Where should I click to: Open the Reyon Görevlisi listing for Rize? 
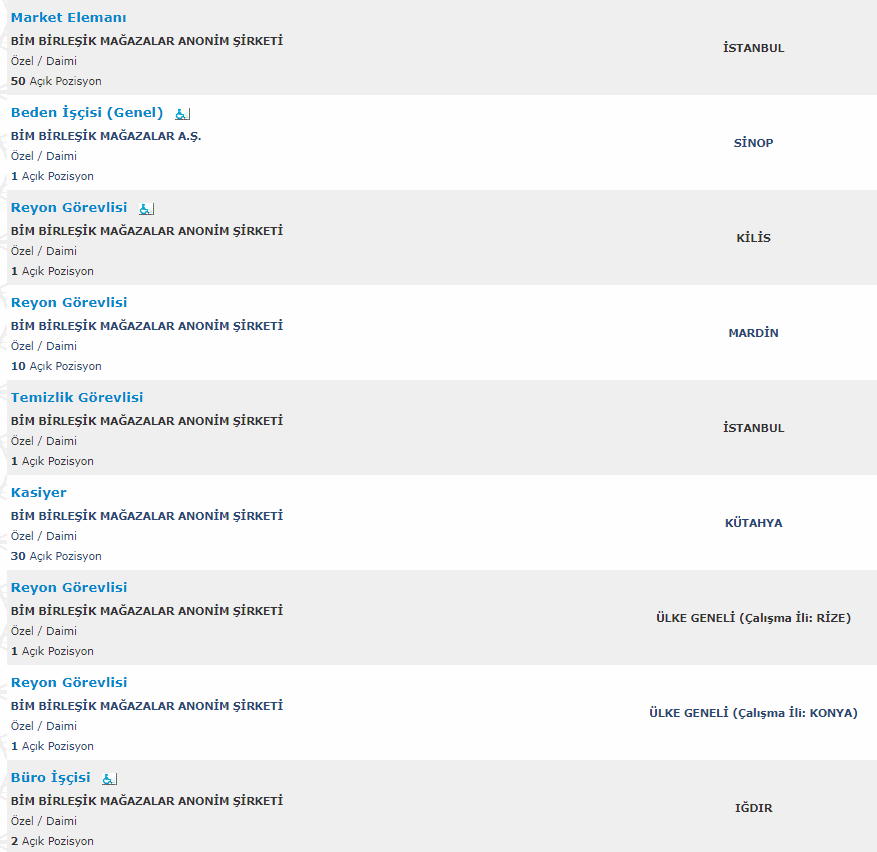69,587
